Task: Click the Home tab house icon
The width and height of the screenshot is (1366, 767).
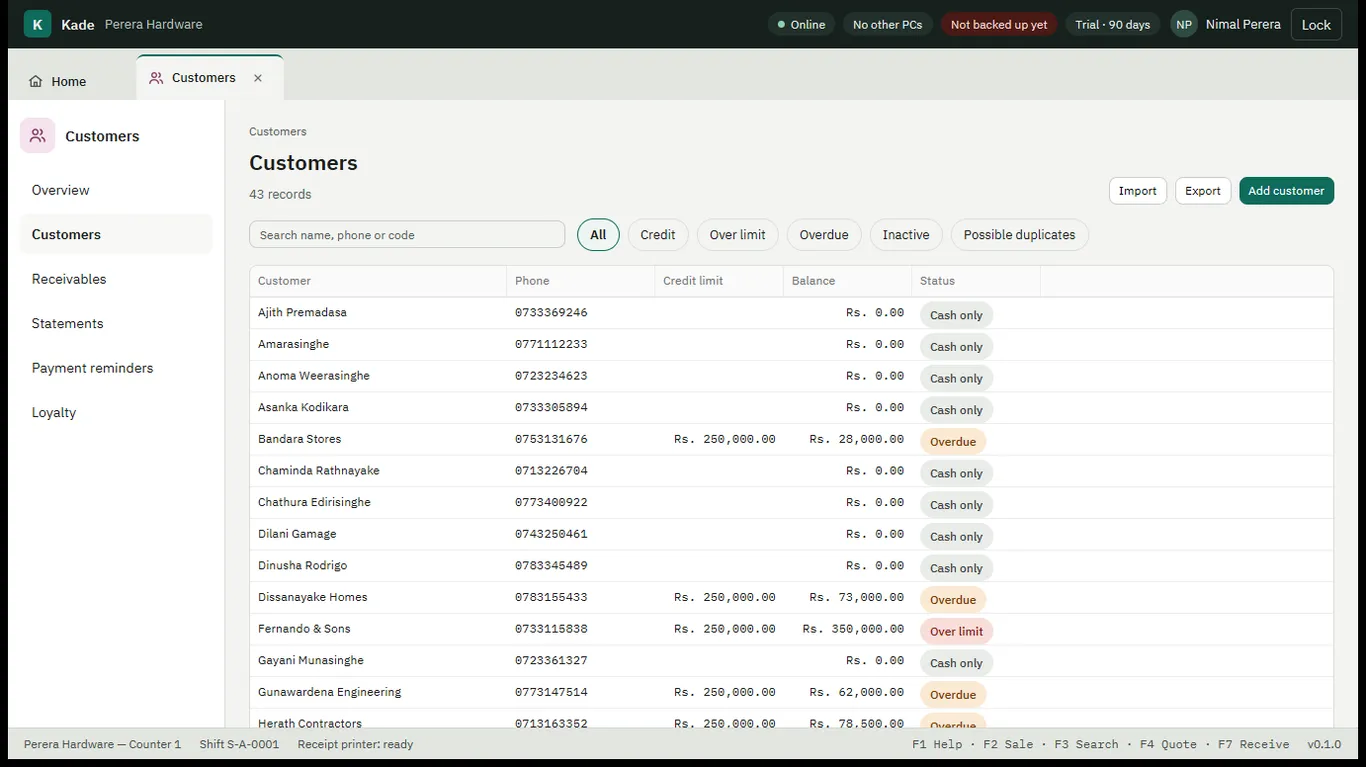Action: tap(36, 82)
